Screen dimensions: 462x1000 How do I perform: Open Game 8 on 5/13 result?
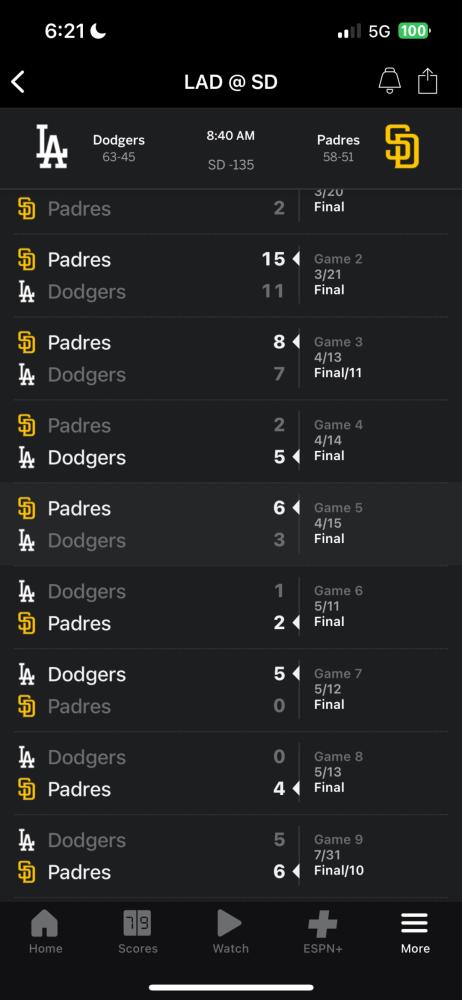tap(231, 773)
